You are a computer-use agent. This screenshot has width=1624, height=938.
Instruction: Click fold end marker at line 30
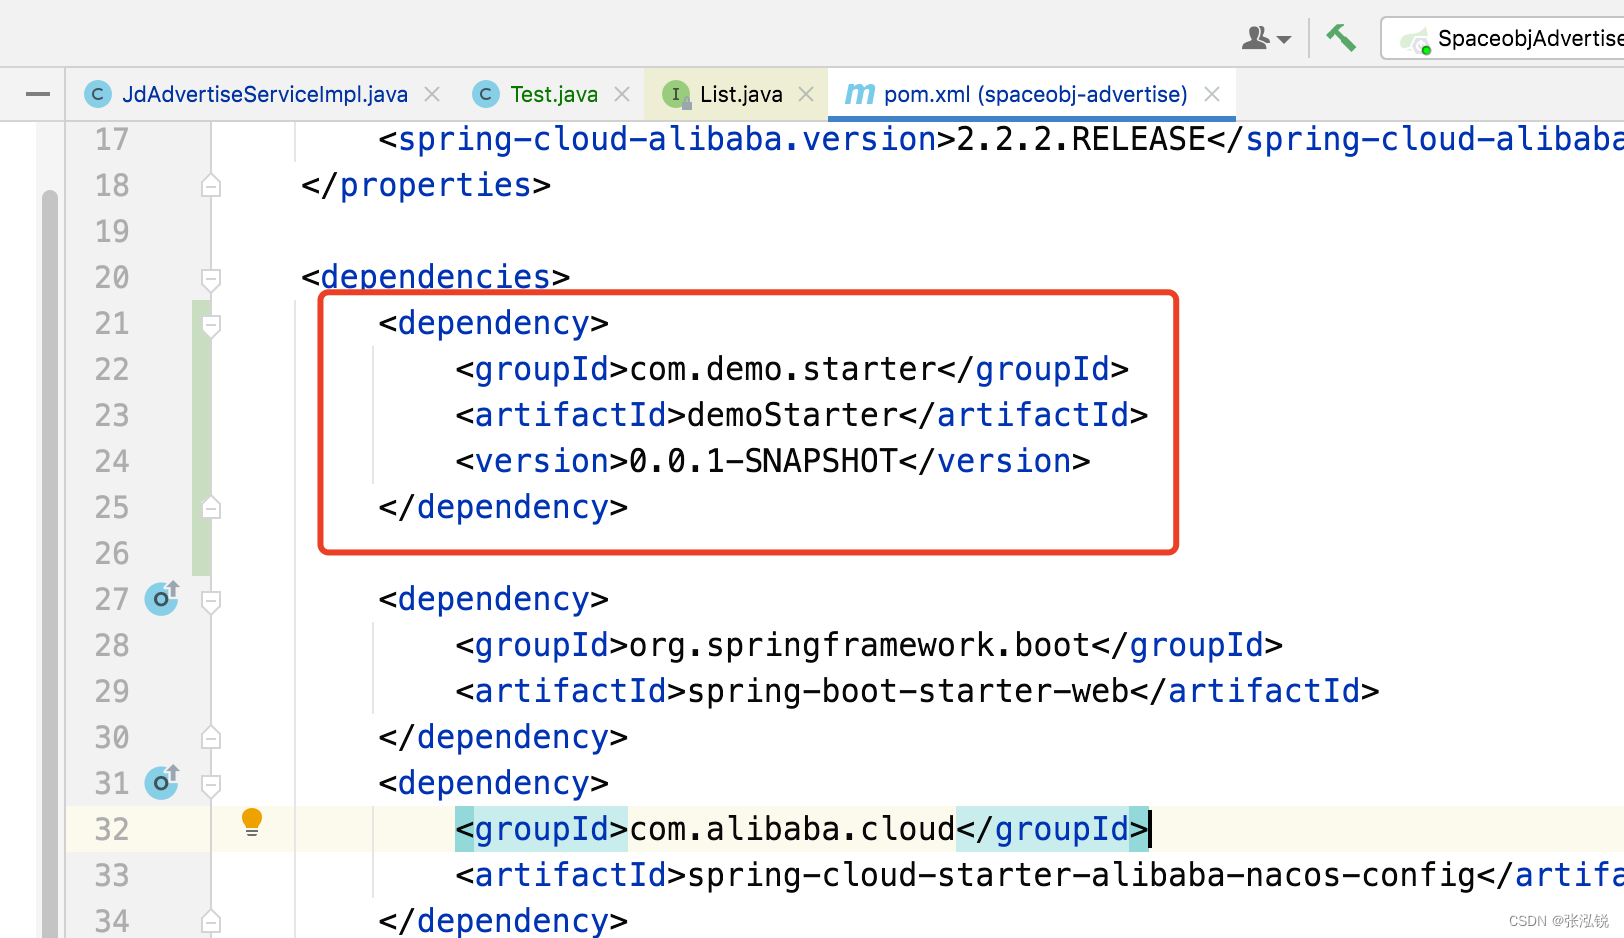point(211,737)
